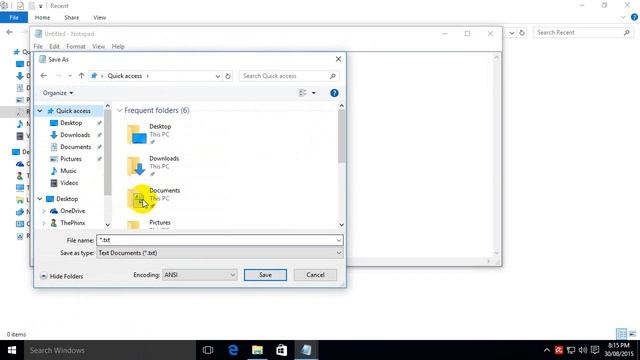Show hidden system tray icons
Image resolution: width=640 pixels, height=360 pixels.
pyautogui.click(x=547, y=350)
